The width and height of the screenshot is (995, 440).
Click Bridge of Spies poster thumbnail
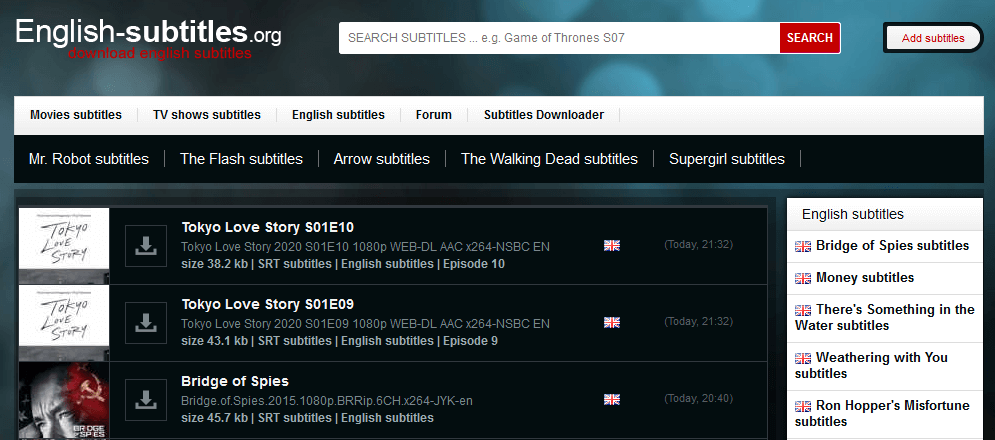coord(64,400)
